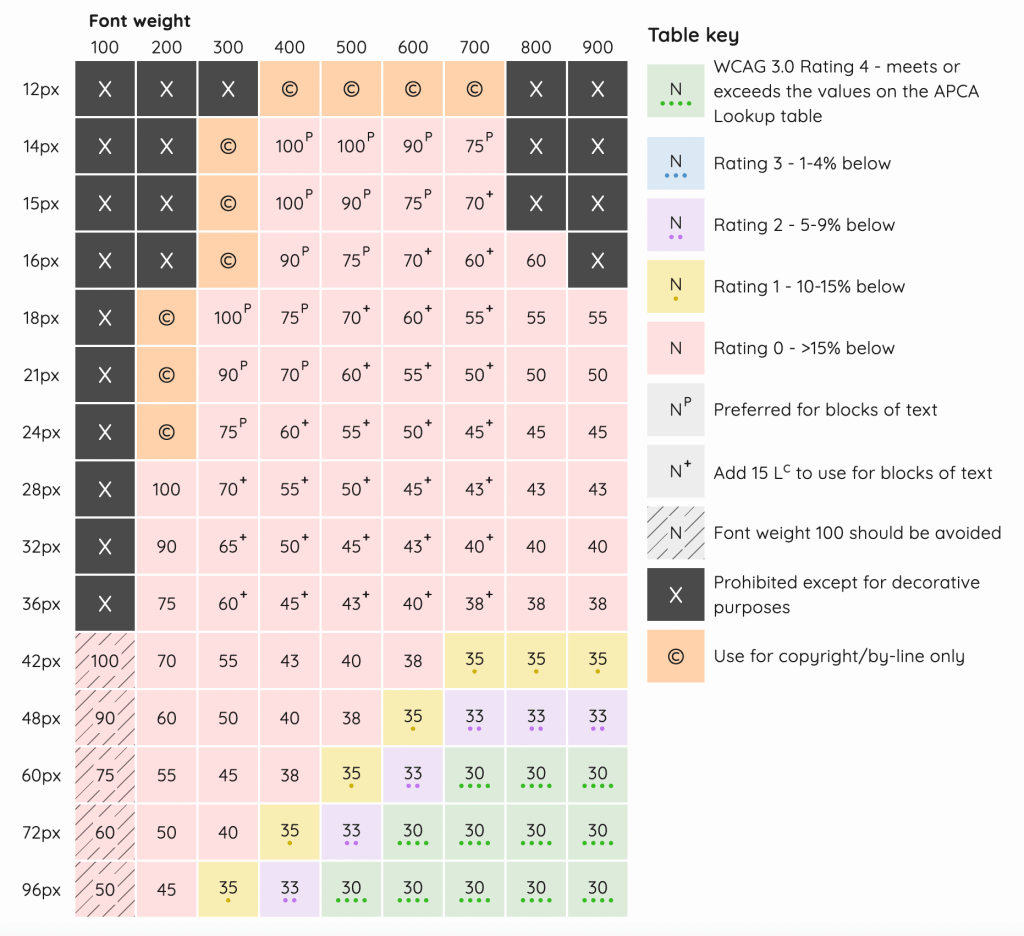Click the pink Rating 0 swatch in the key
The image size is (1024, 936).
[676, 348]
